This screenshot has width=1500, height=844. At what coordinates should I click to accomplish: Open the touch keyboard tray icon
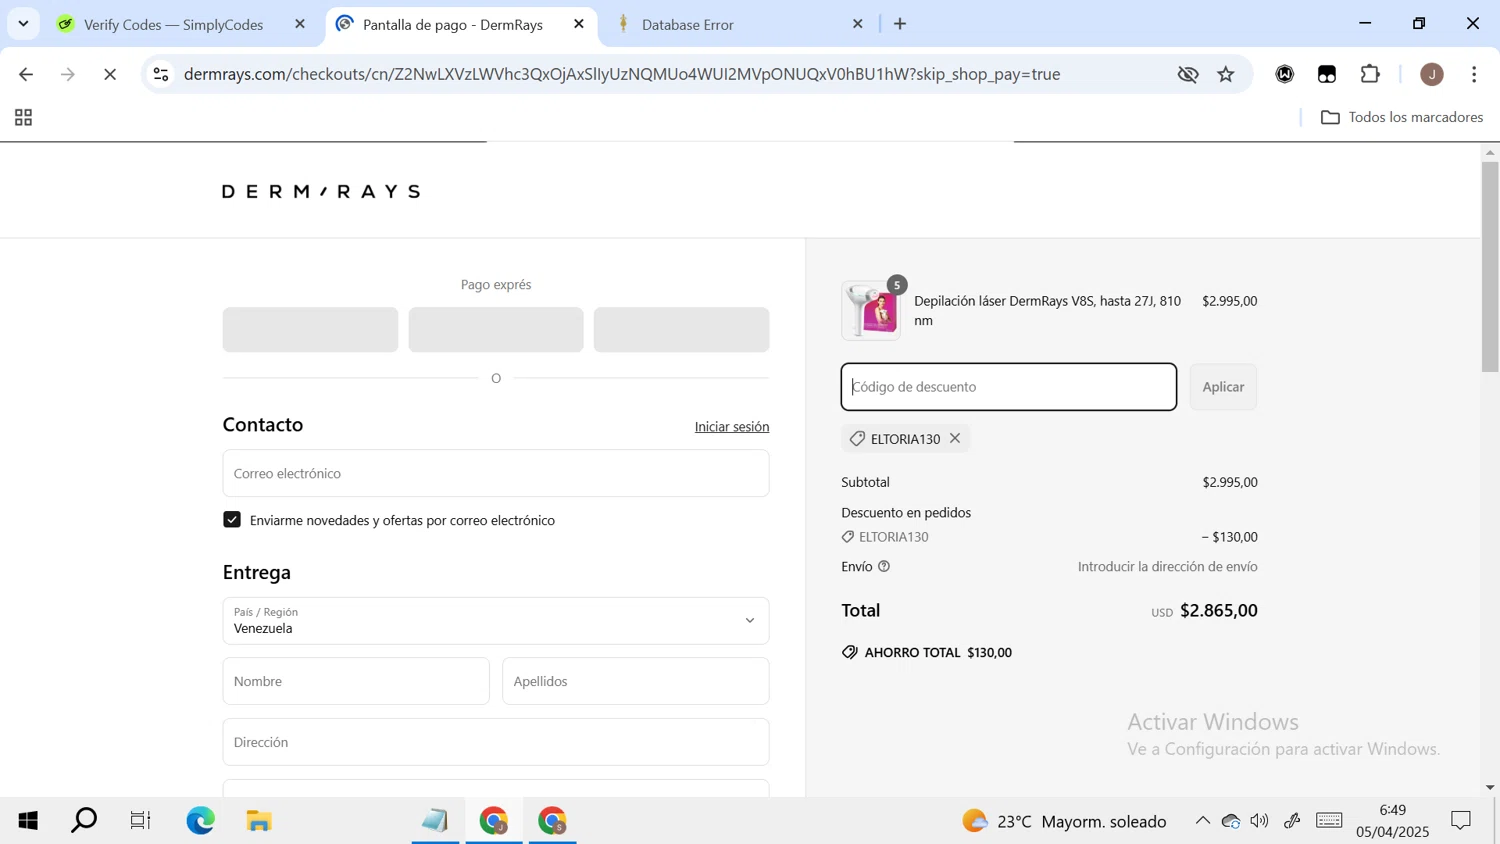coord(1329,821)
